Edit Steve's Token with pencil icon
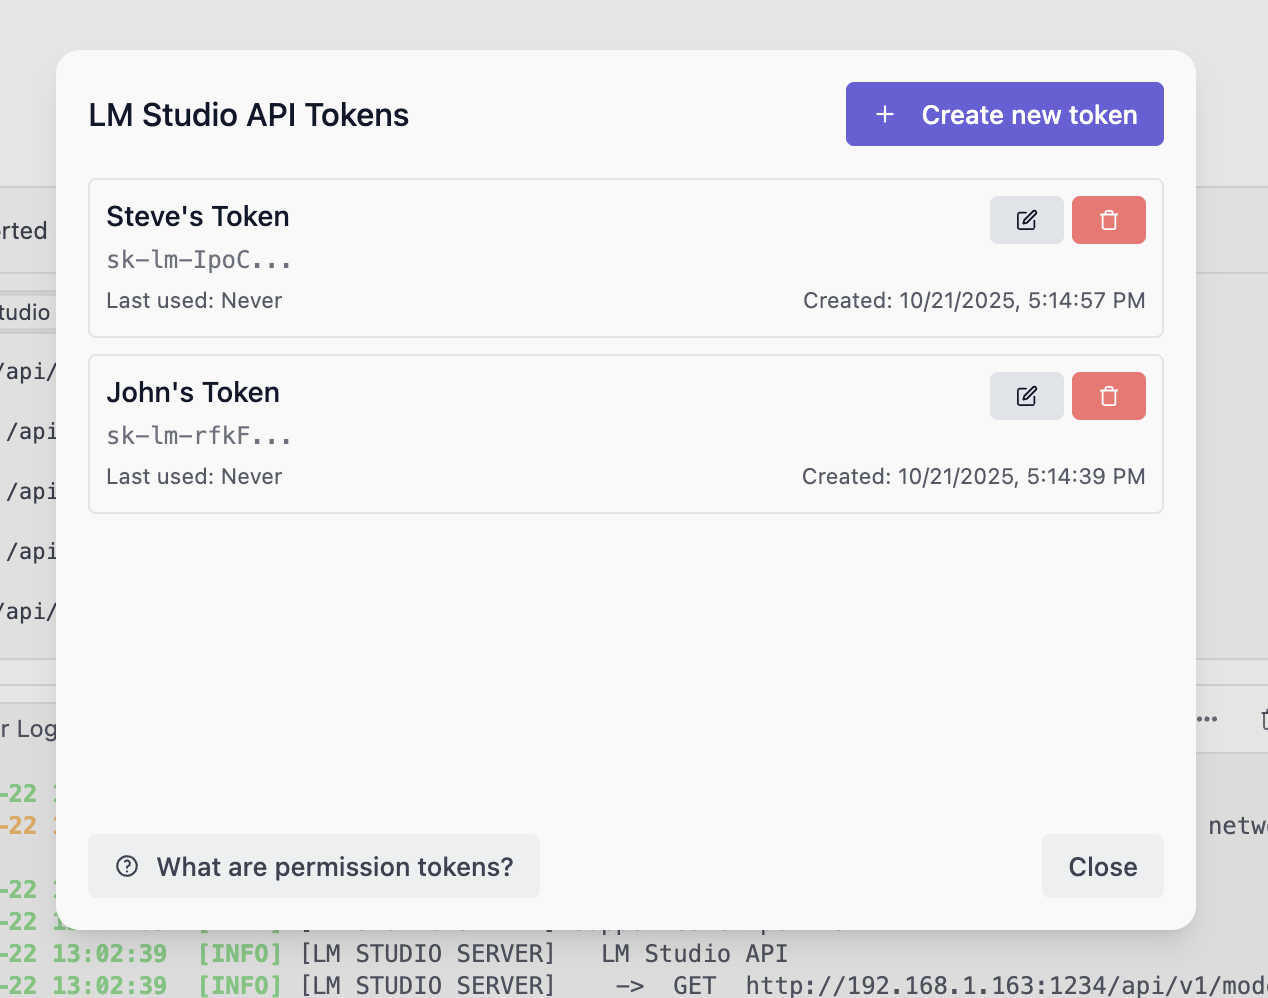 tap(1026, 220)
